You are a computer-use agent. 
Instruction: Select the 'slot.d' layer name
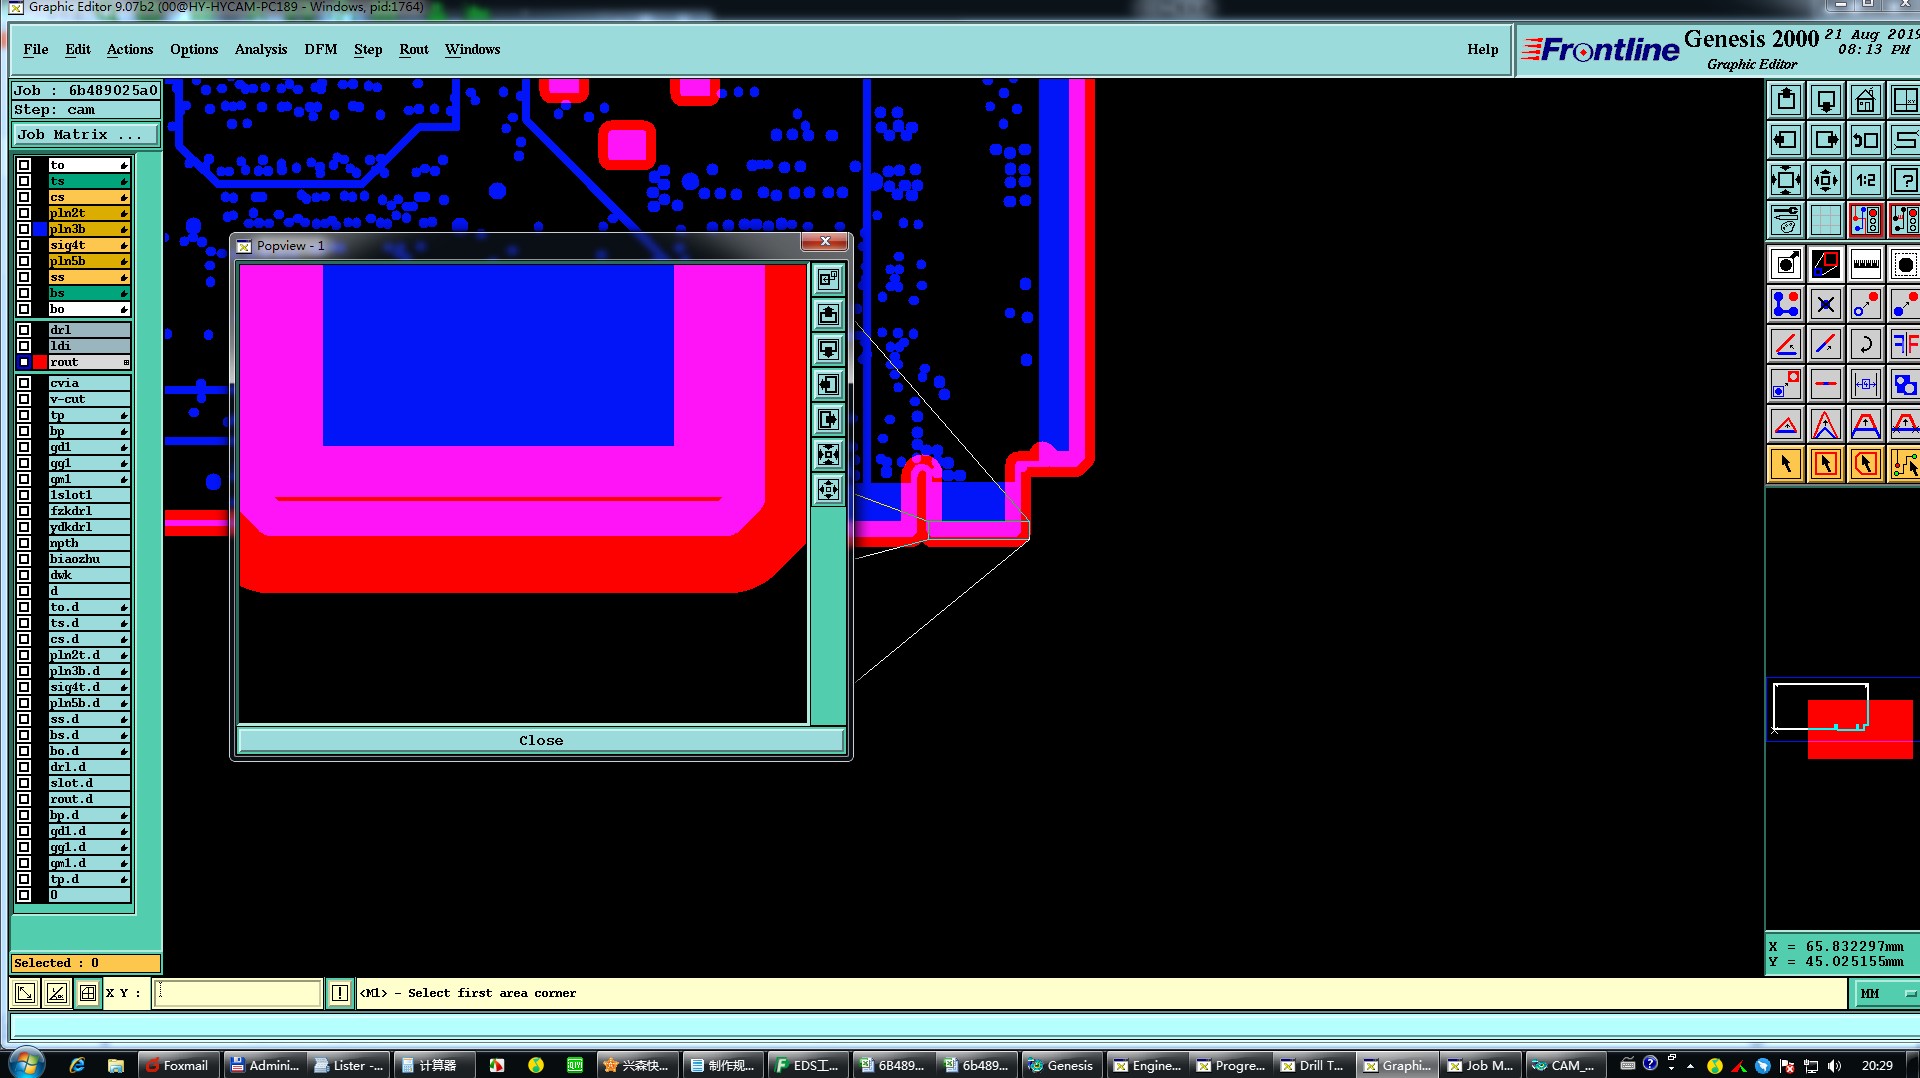(89, 783)
